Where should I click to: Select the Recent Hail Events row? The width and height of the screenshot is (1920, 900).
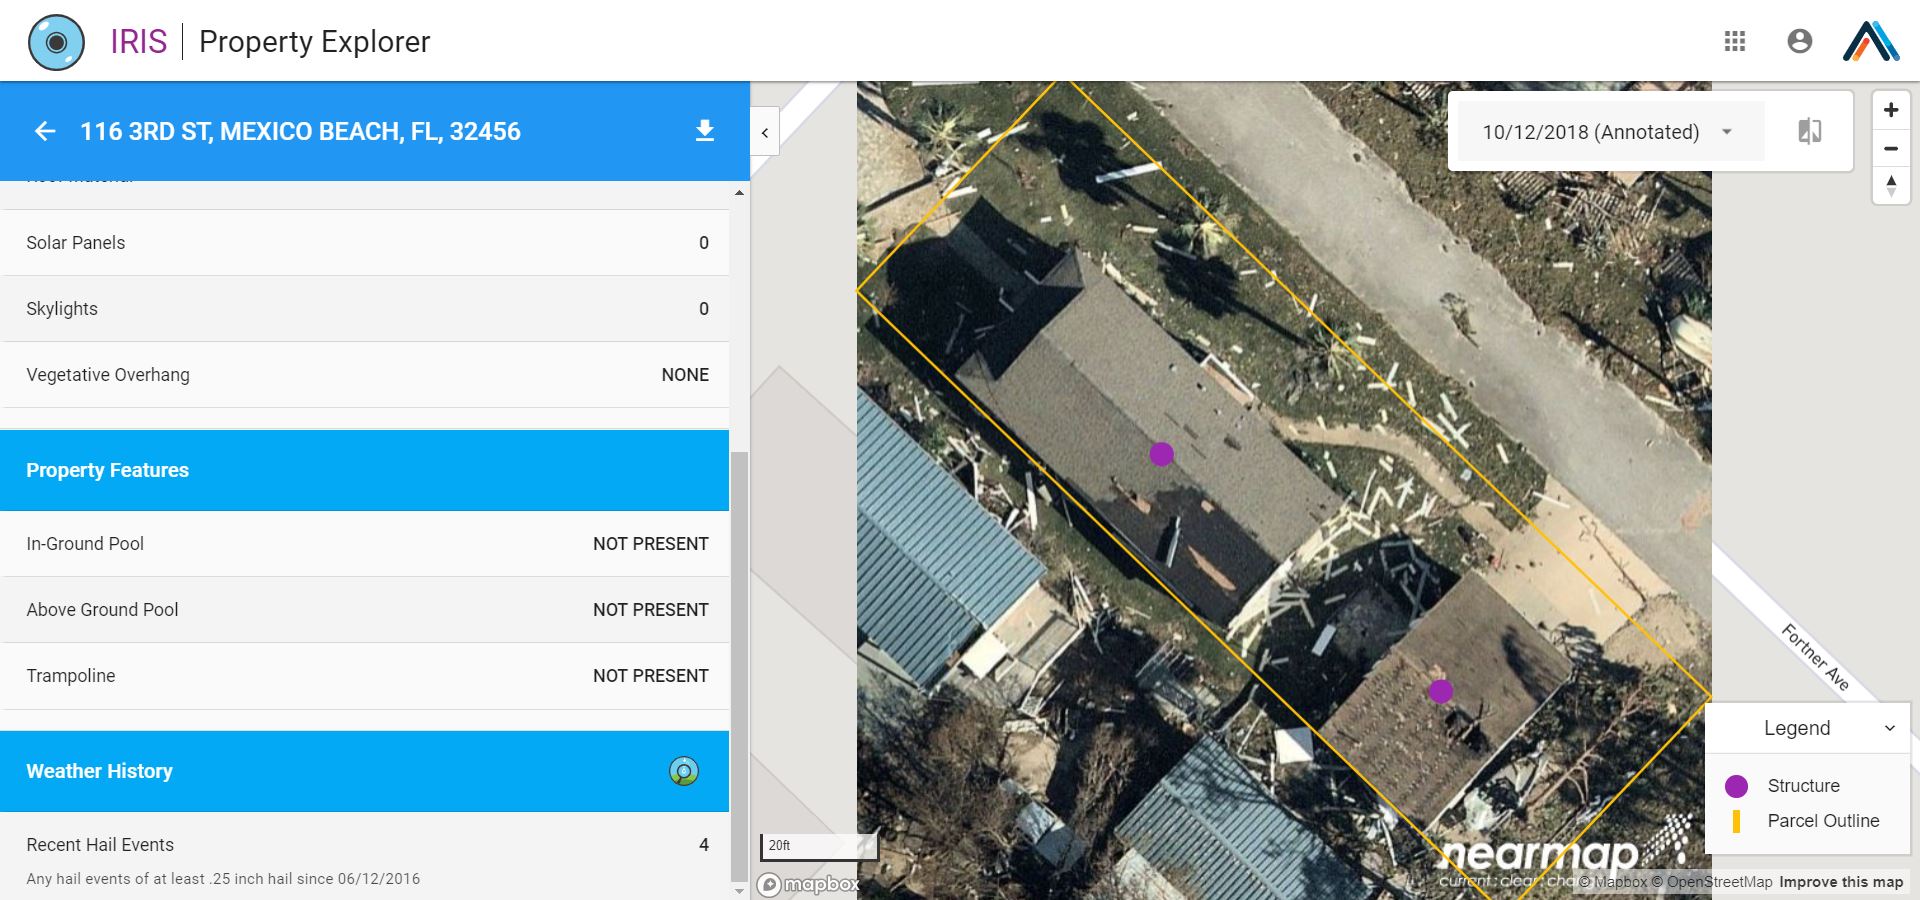(x=365, y=856)
